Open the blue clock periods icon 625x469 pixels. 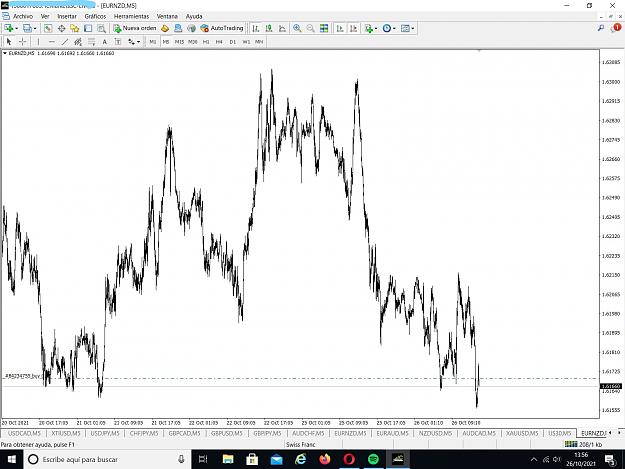pyautogui.click(x=386, y=28)
